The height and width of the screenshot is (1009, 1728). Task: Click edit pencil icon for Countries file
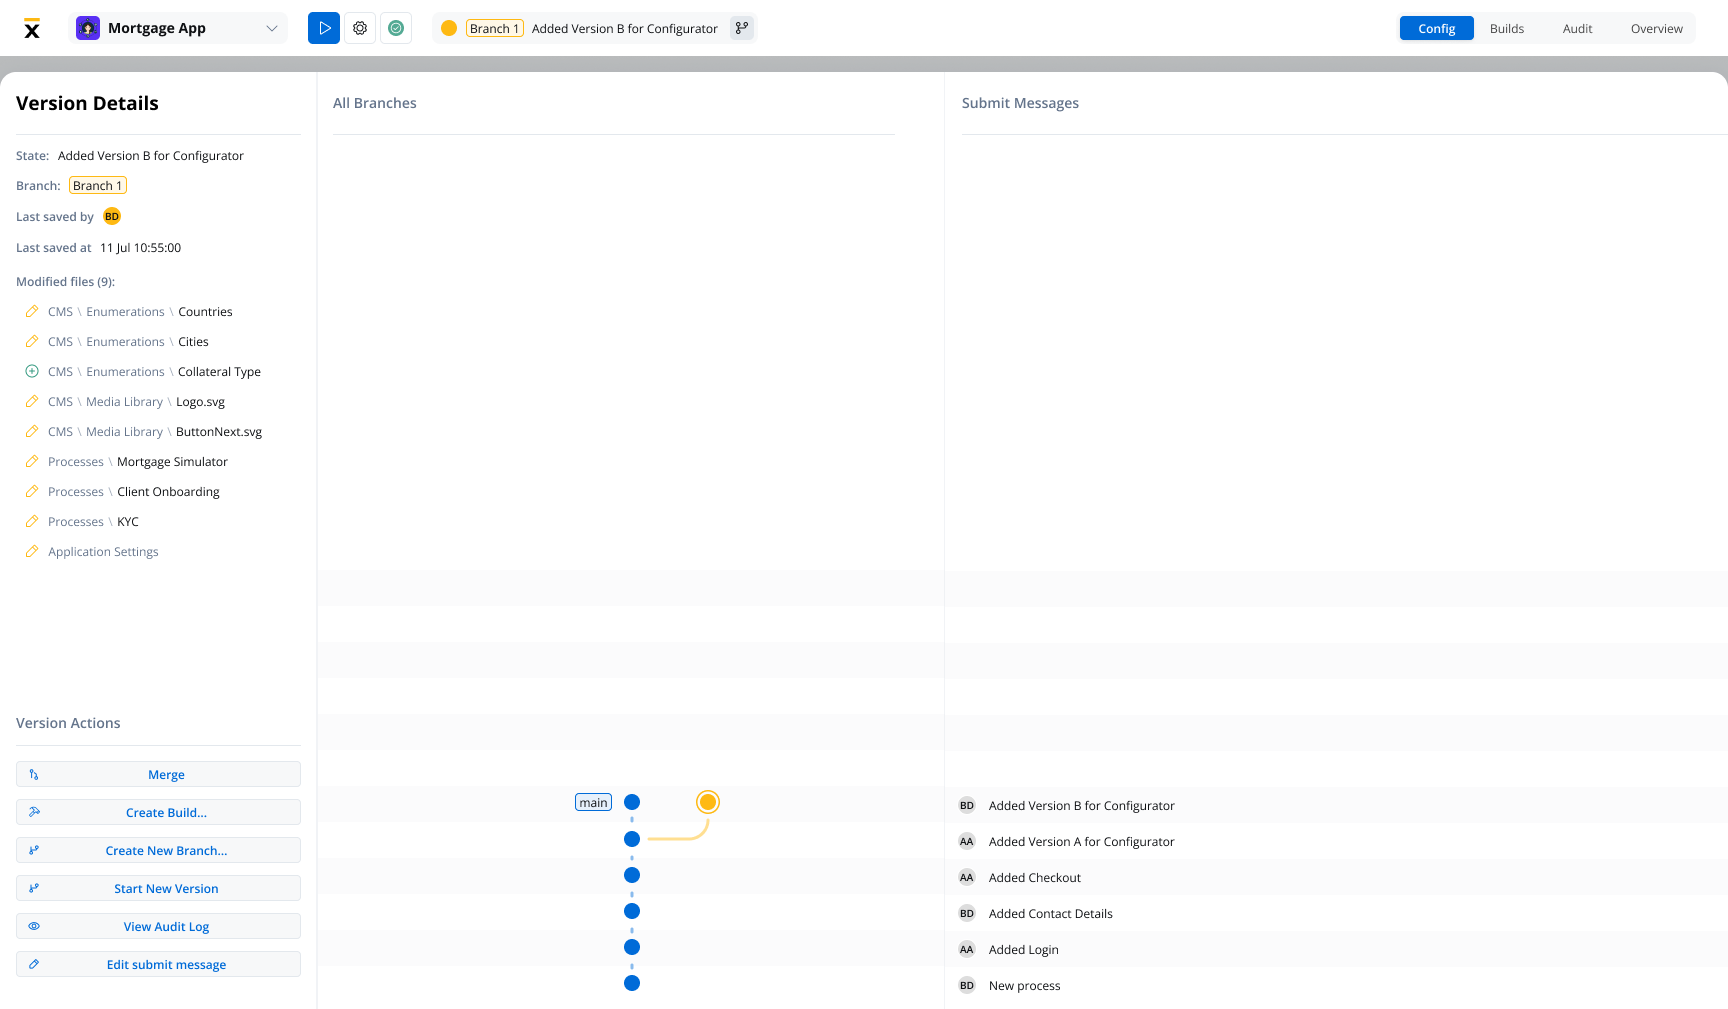(32, 311)
